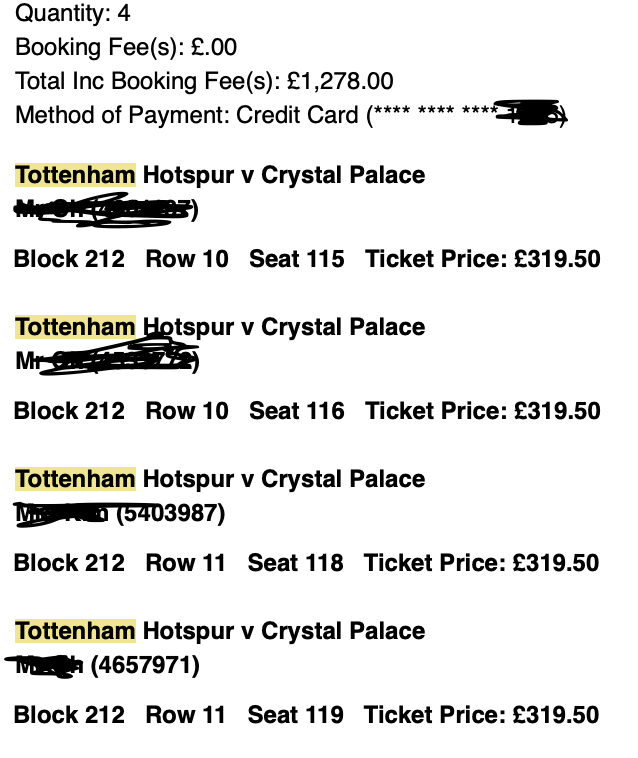Click the total amount £1,278.00

click(x=340, y=81)
